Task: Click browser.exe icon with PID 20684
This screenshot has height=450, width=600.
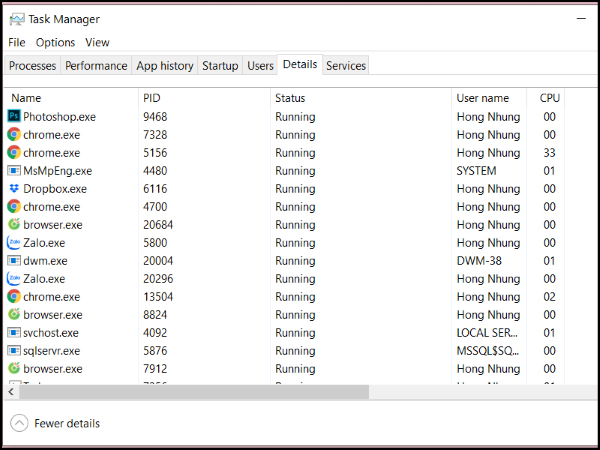Action: [14, 225]
